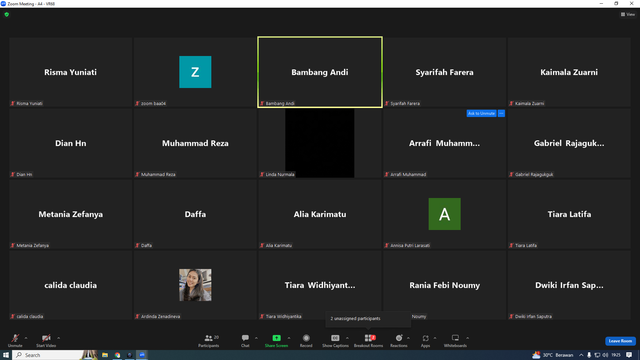Open the Reactions menu
Screen dimensions: 640x360
coord(399,340)
